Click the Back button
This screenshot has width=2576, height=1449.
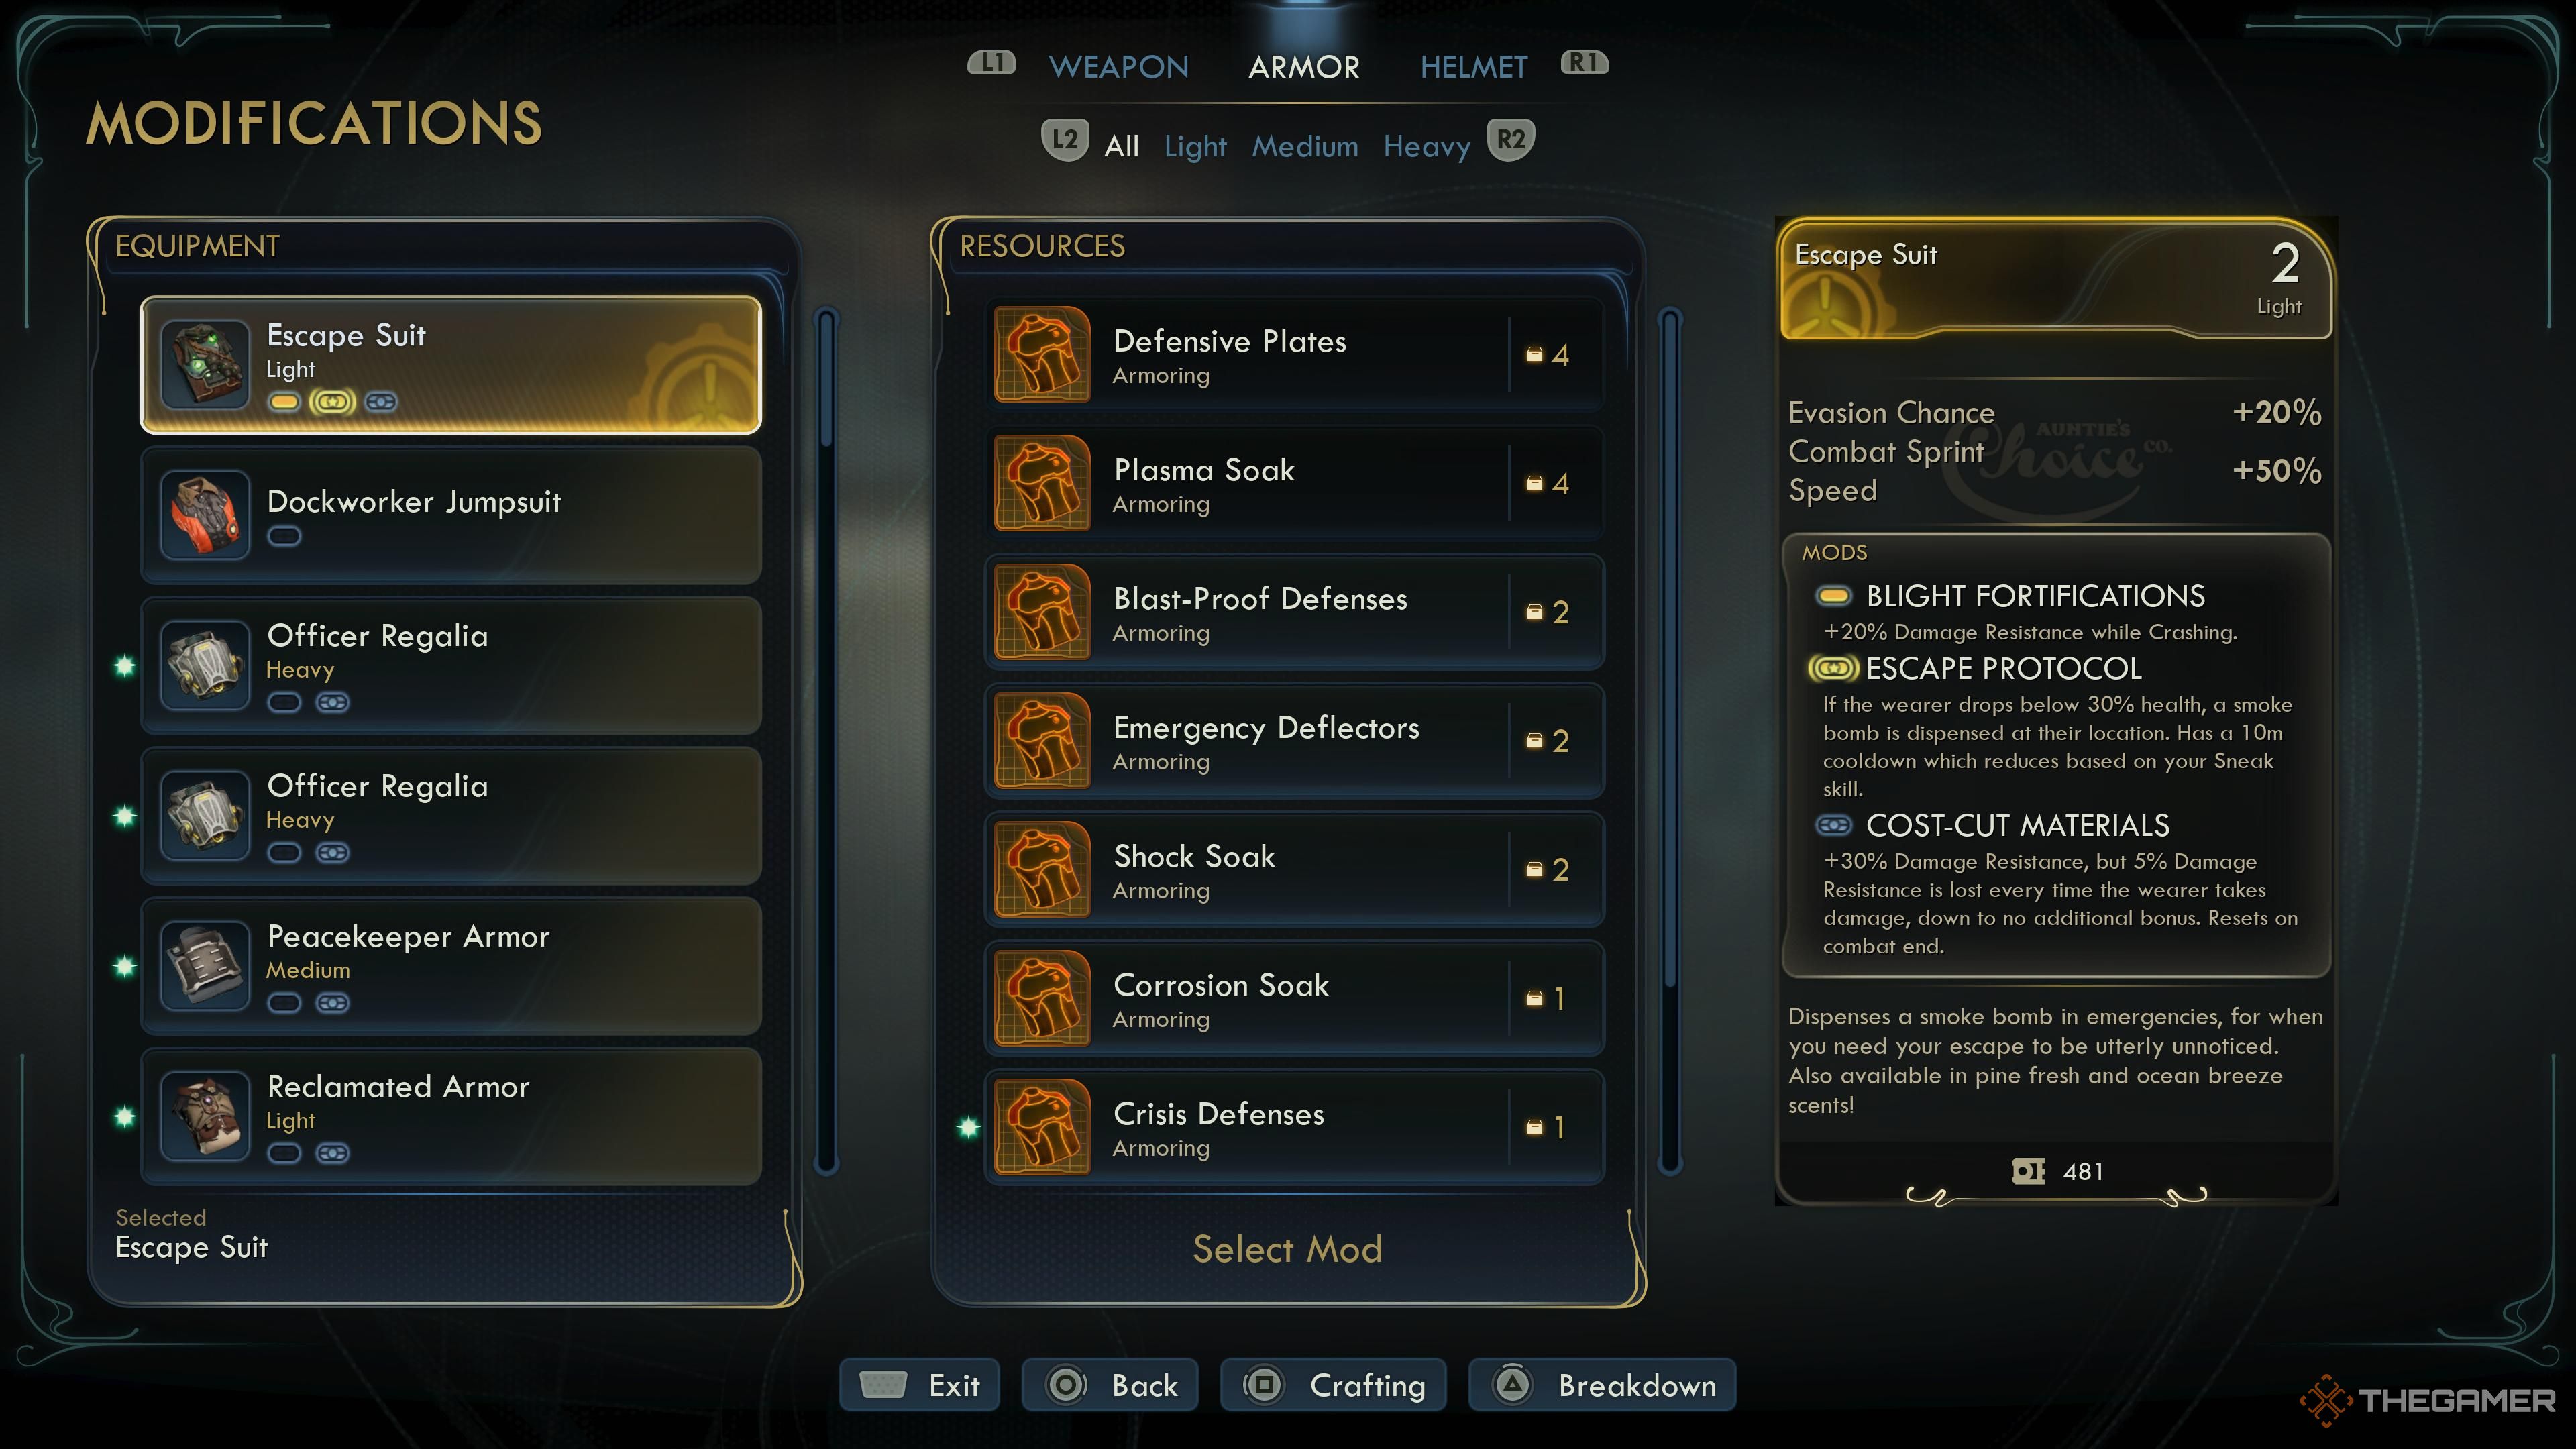(x=1110, y=1385)
